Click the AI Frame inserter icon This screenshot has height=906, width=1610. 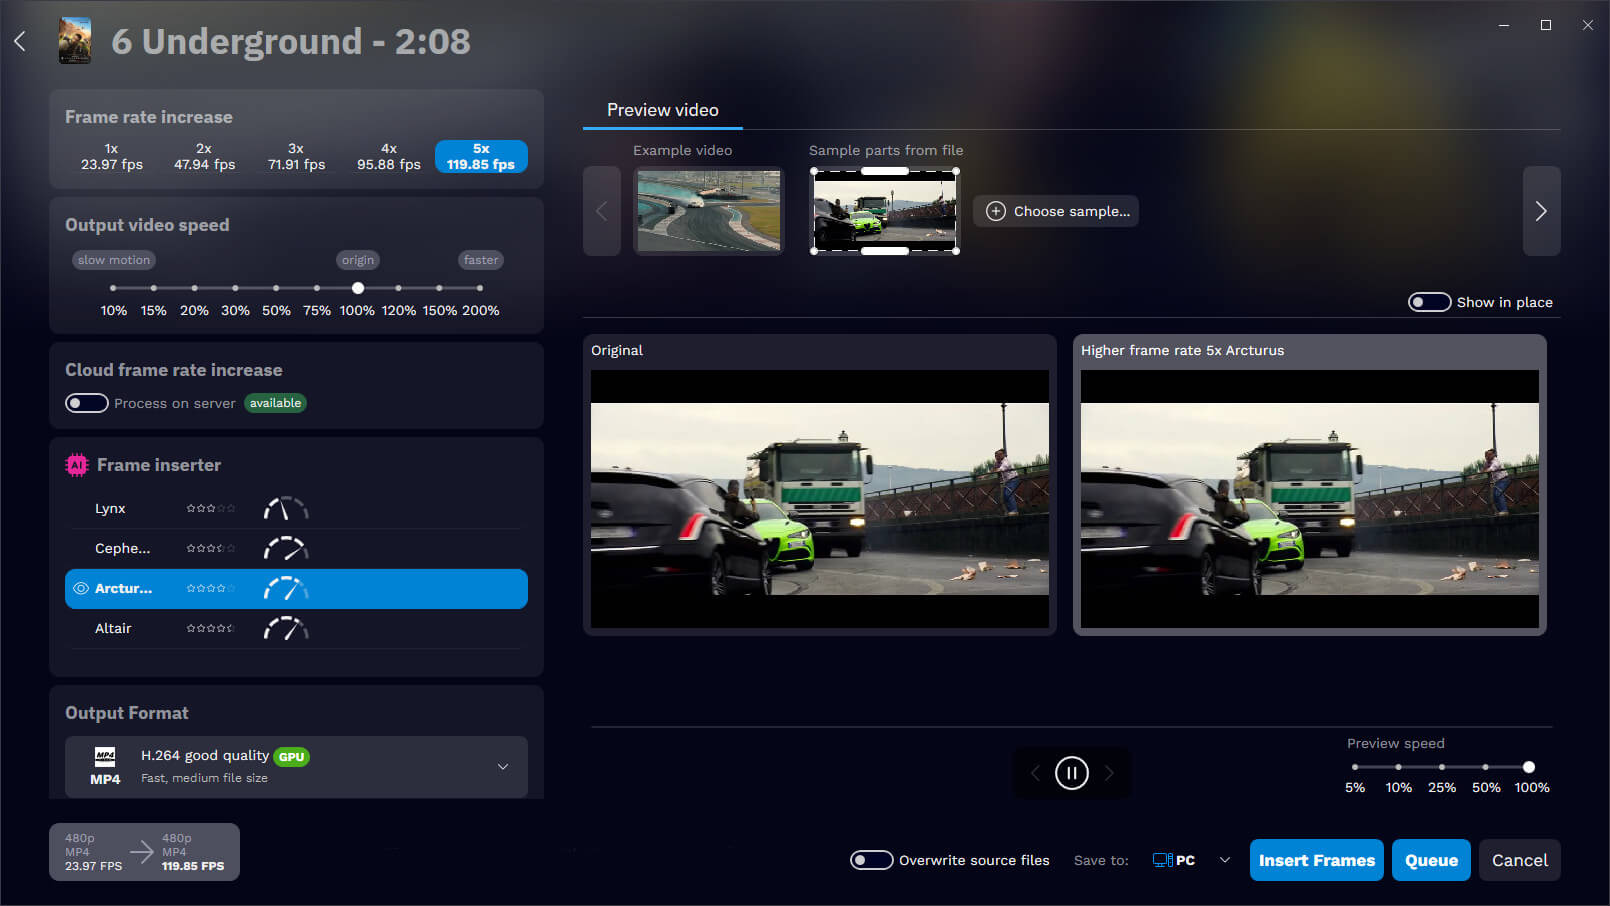78,464
